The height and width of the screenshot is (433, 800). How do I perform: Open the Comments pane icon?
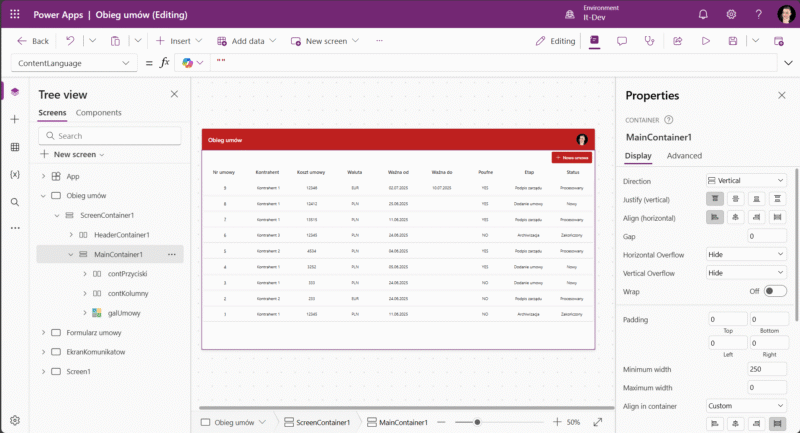[x=621, y=41]
